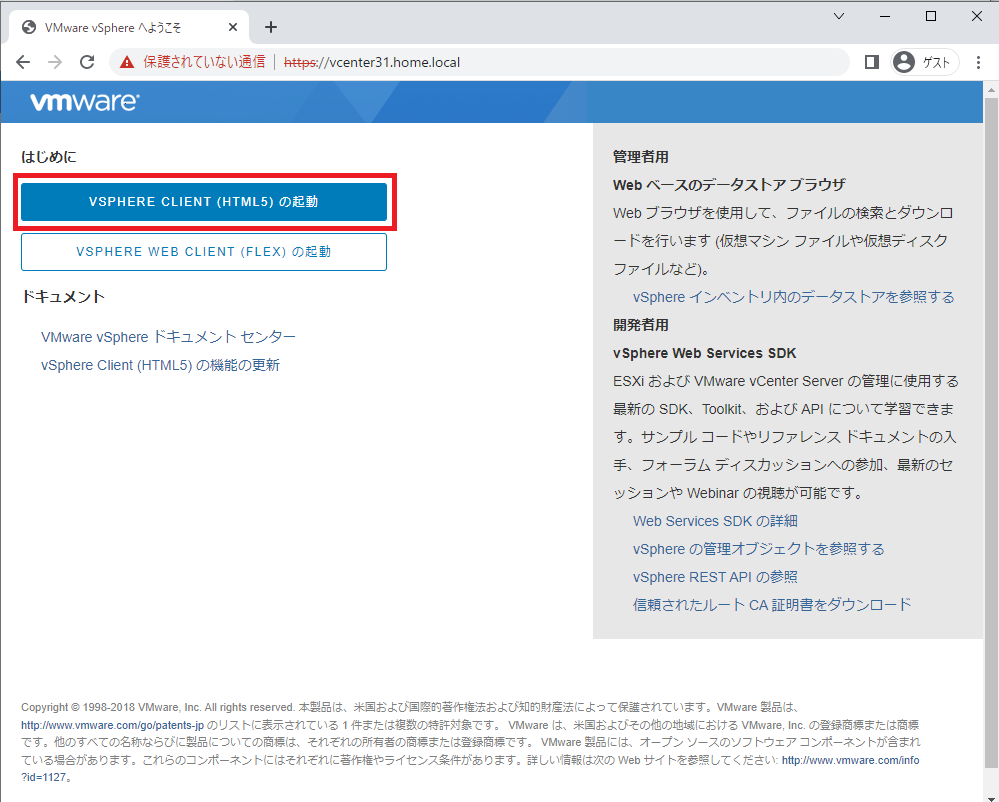Click the 管理者用 heading text
The height and width of the screenshot is (802, 999).
pos(640,157)
